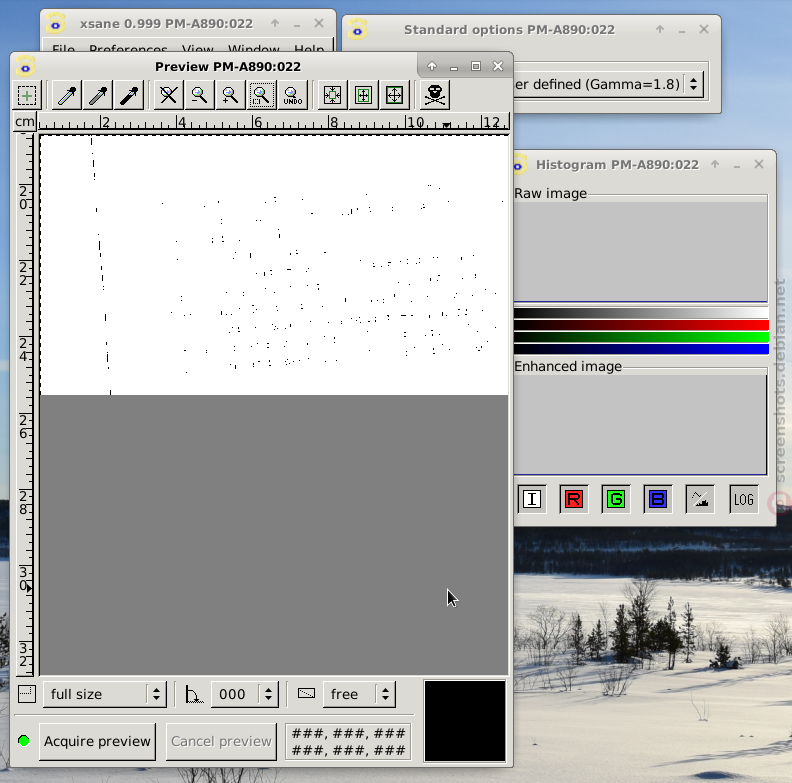Click stay-on-top arrow in Preview title bar
Screen dimensions: 792x783
click(432, 66)
